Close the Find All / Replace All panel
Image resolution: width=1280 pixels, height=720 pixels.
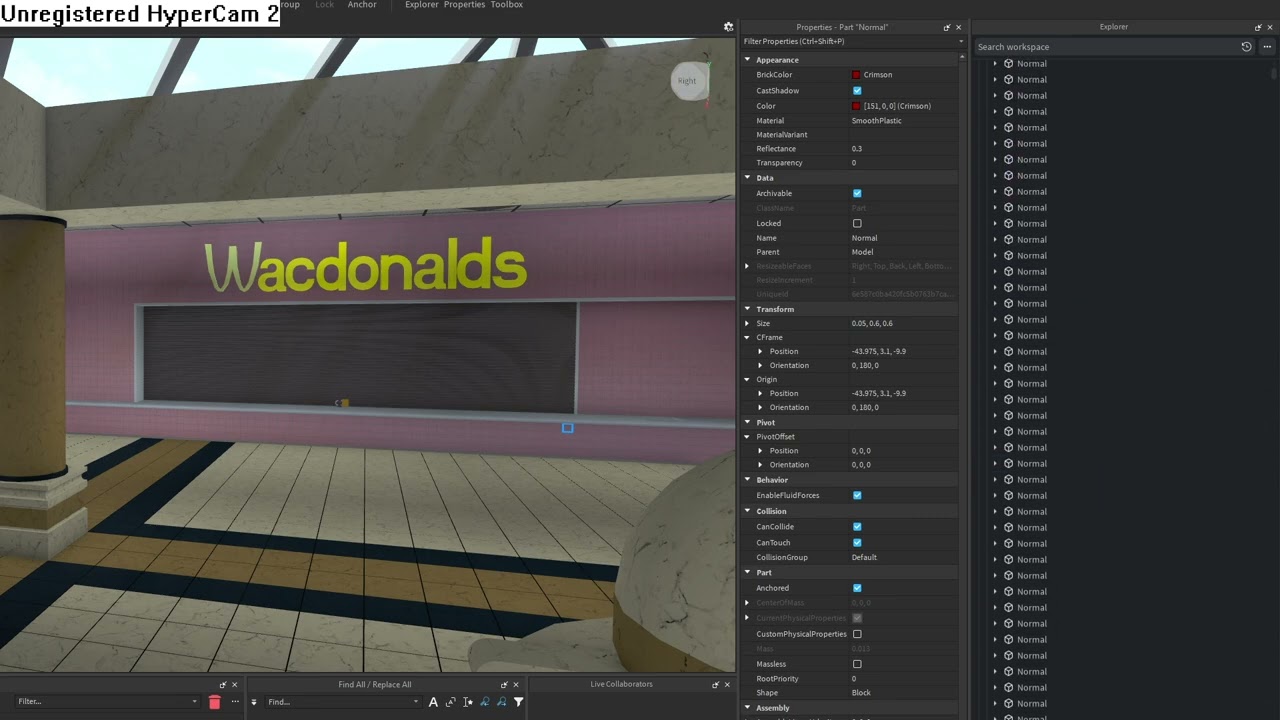[516, 685]
